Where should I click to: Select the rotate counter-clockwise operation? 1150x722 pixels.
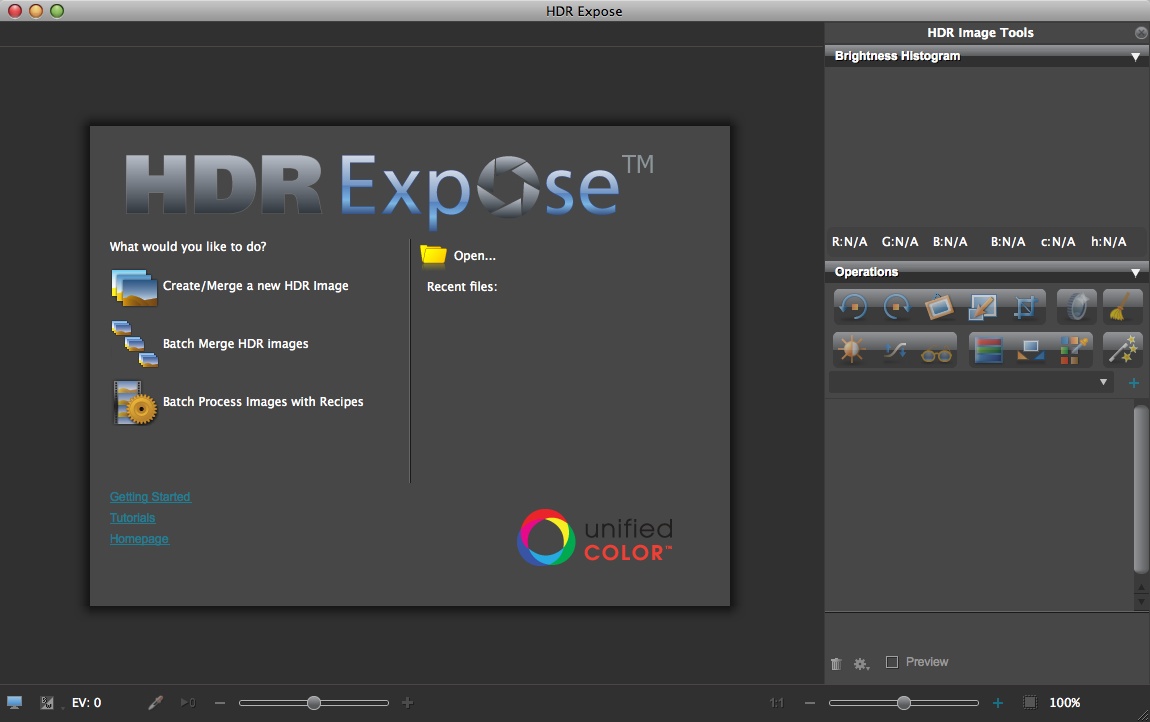click(853, 307)
